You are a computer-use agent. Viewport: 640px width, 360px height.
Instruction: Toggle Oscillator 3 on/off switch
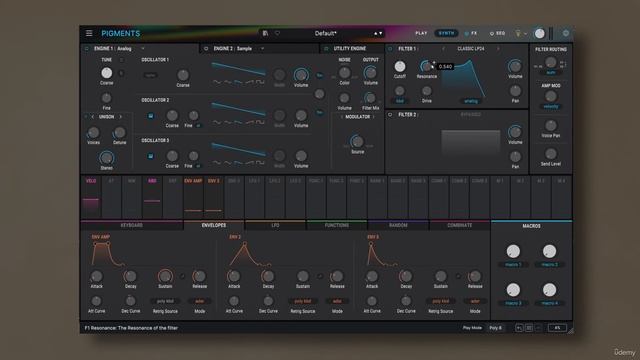[x=150, y=156]
